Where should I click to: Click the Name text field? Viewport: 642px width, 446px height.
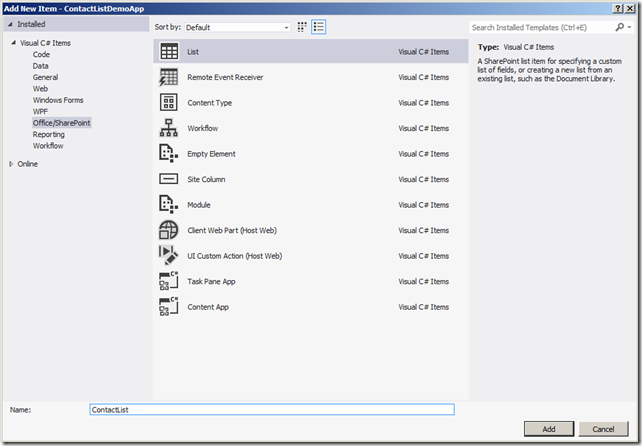pyautogui.click(x=271, y=409)
